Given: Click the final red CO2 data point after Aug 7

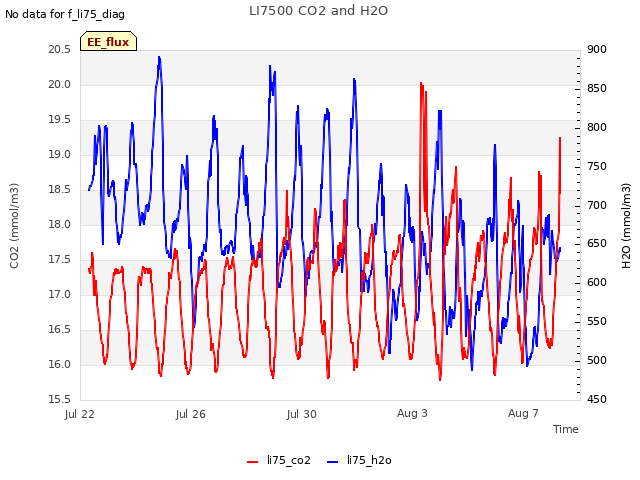Looking at the screenshot, I should [x=560, y=138].
